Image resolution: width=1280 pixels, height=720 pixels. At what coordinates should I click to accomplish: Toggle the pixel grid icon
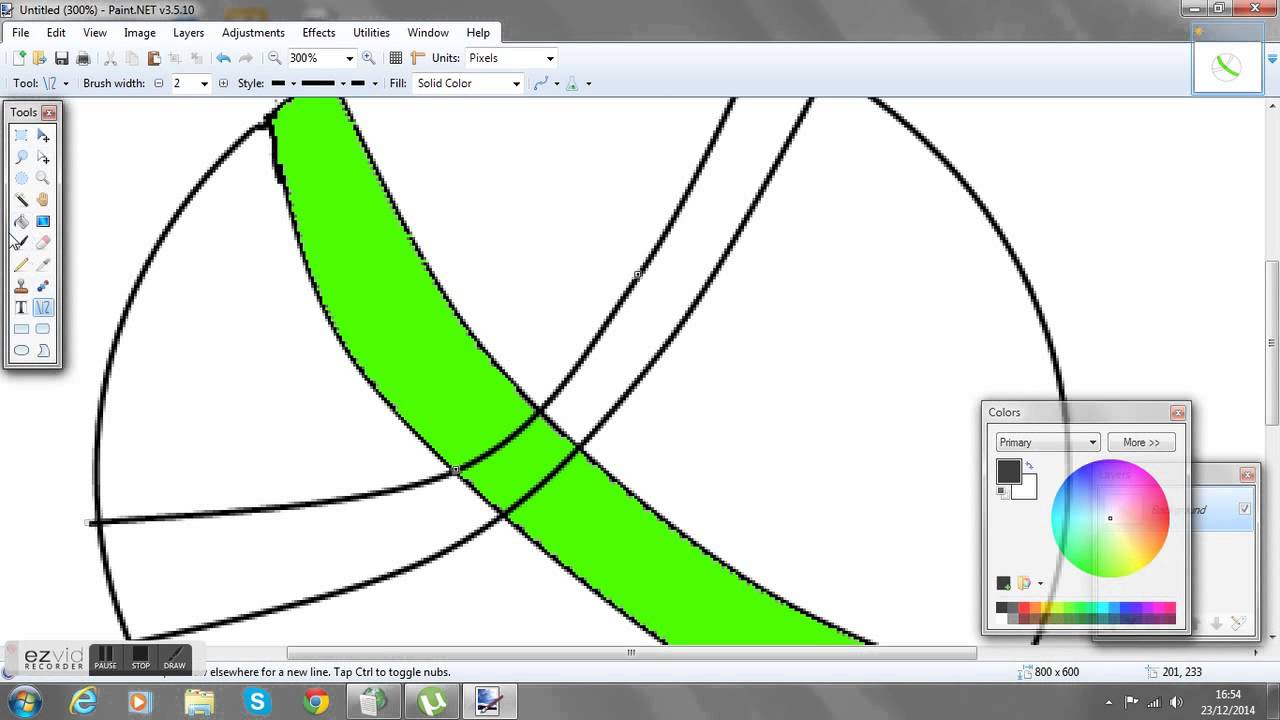(x=396, y=58)
